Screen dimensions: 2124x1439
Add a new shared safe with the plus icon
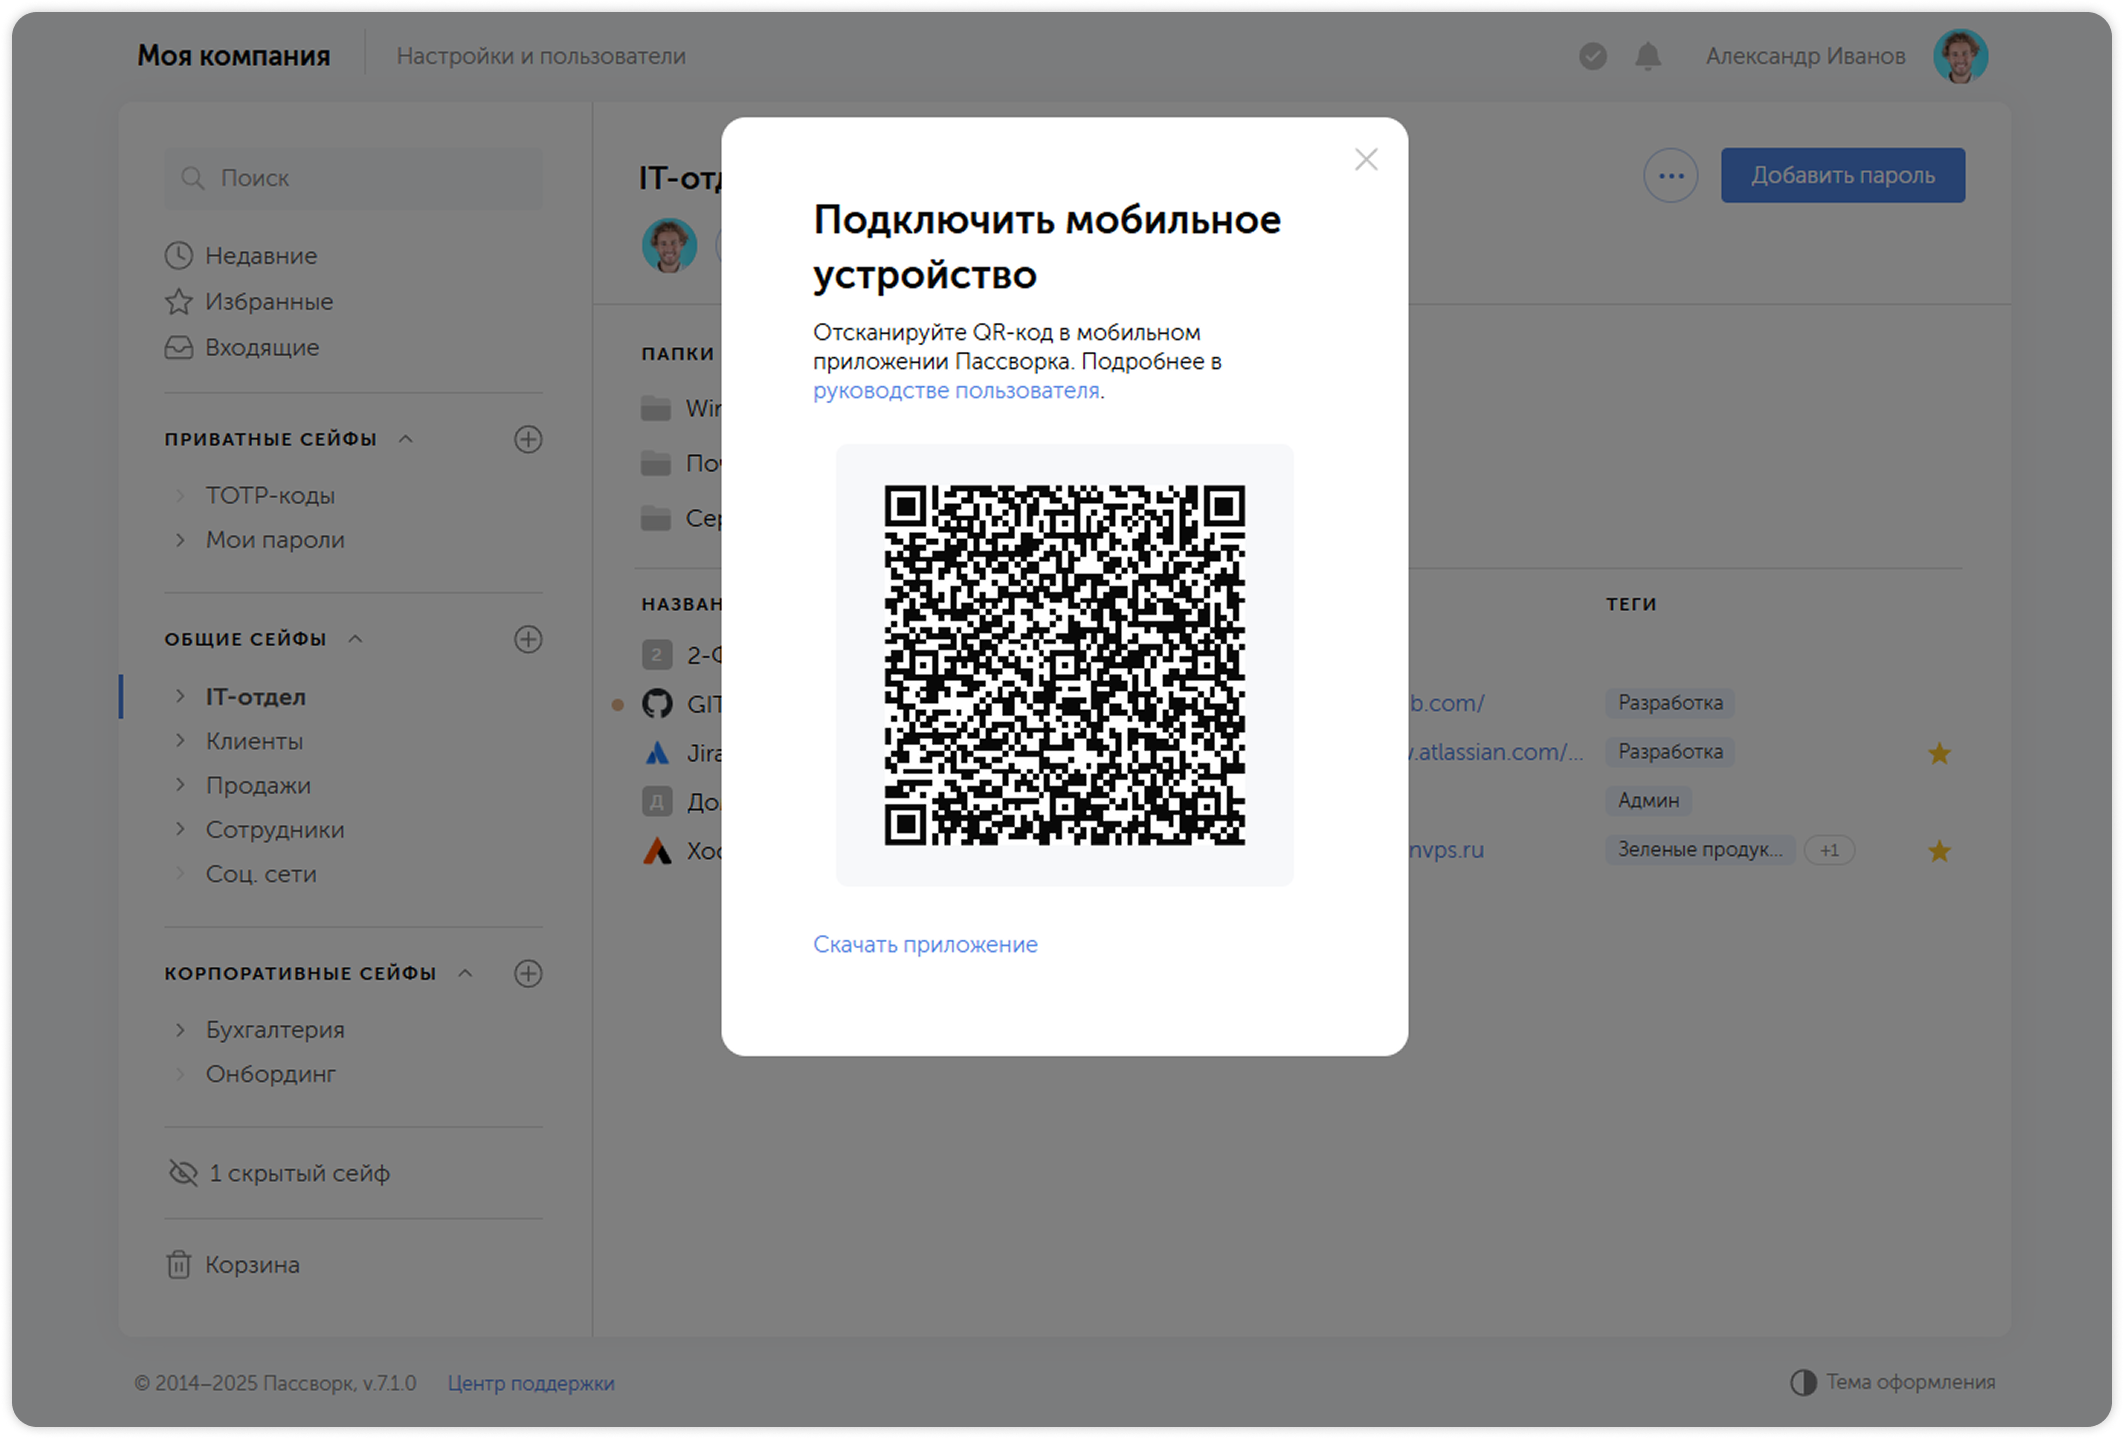[x=530, y=639]
